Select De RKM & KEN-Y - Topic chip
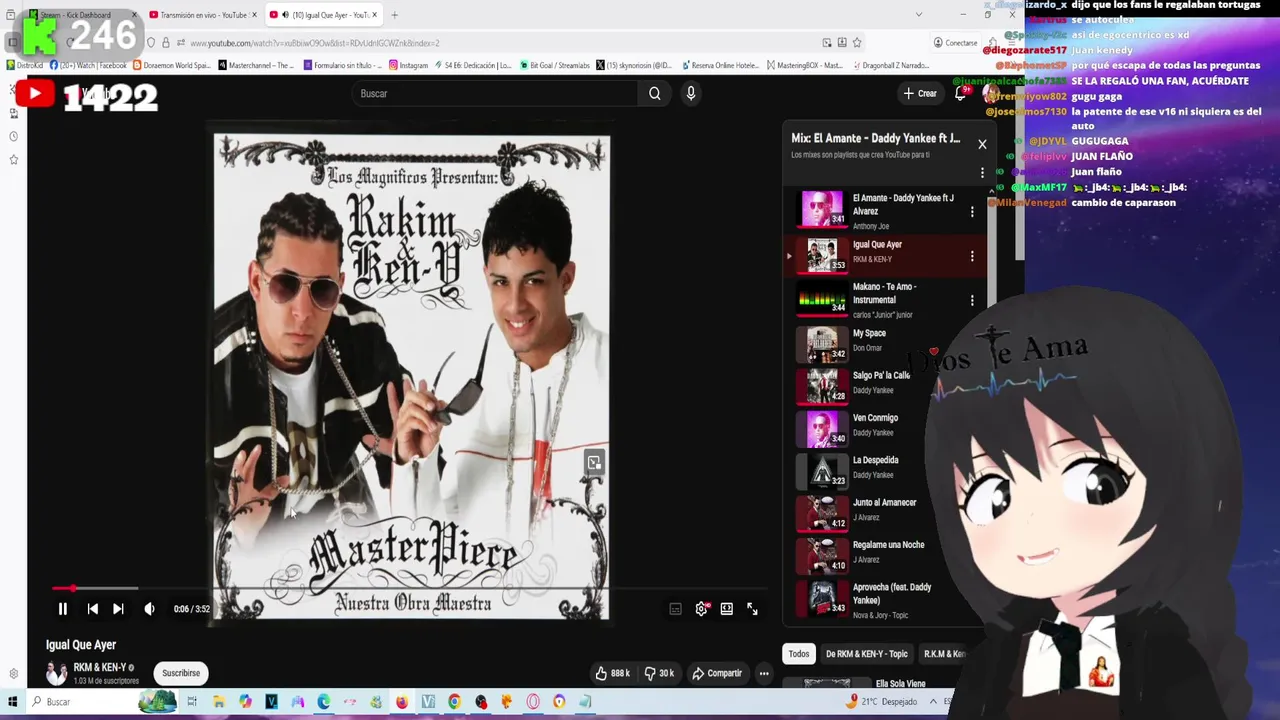The width and height of the screenshot is (1280, 720). click(x=866, y=654)
